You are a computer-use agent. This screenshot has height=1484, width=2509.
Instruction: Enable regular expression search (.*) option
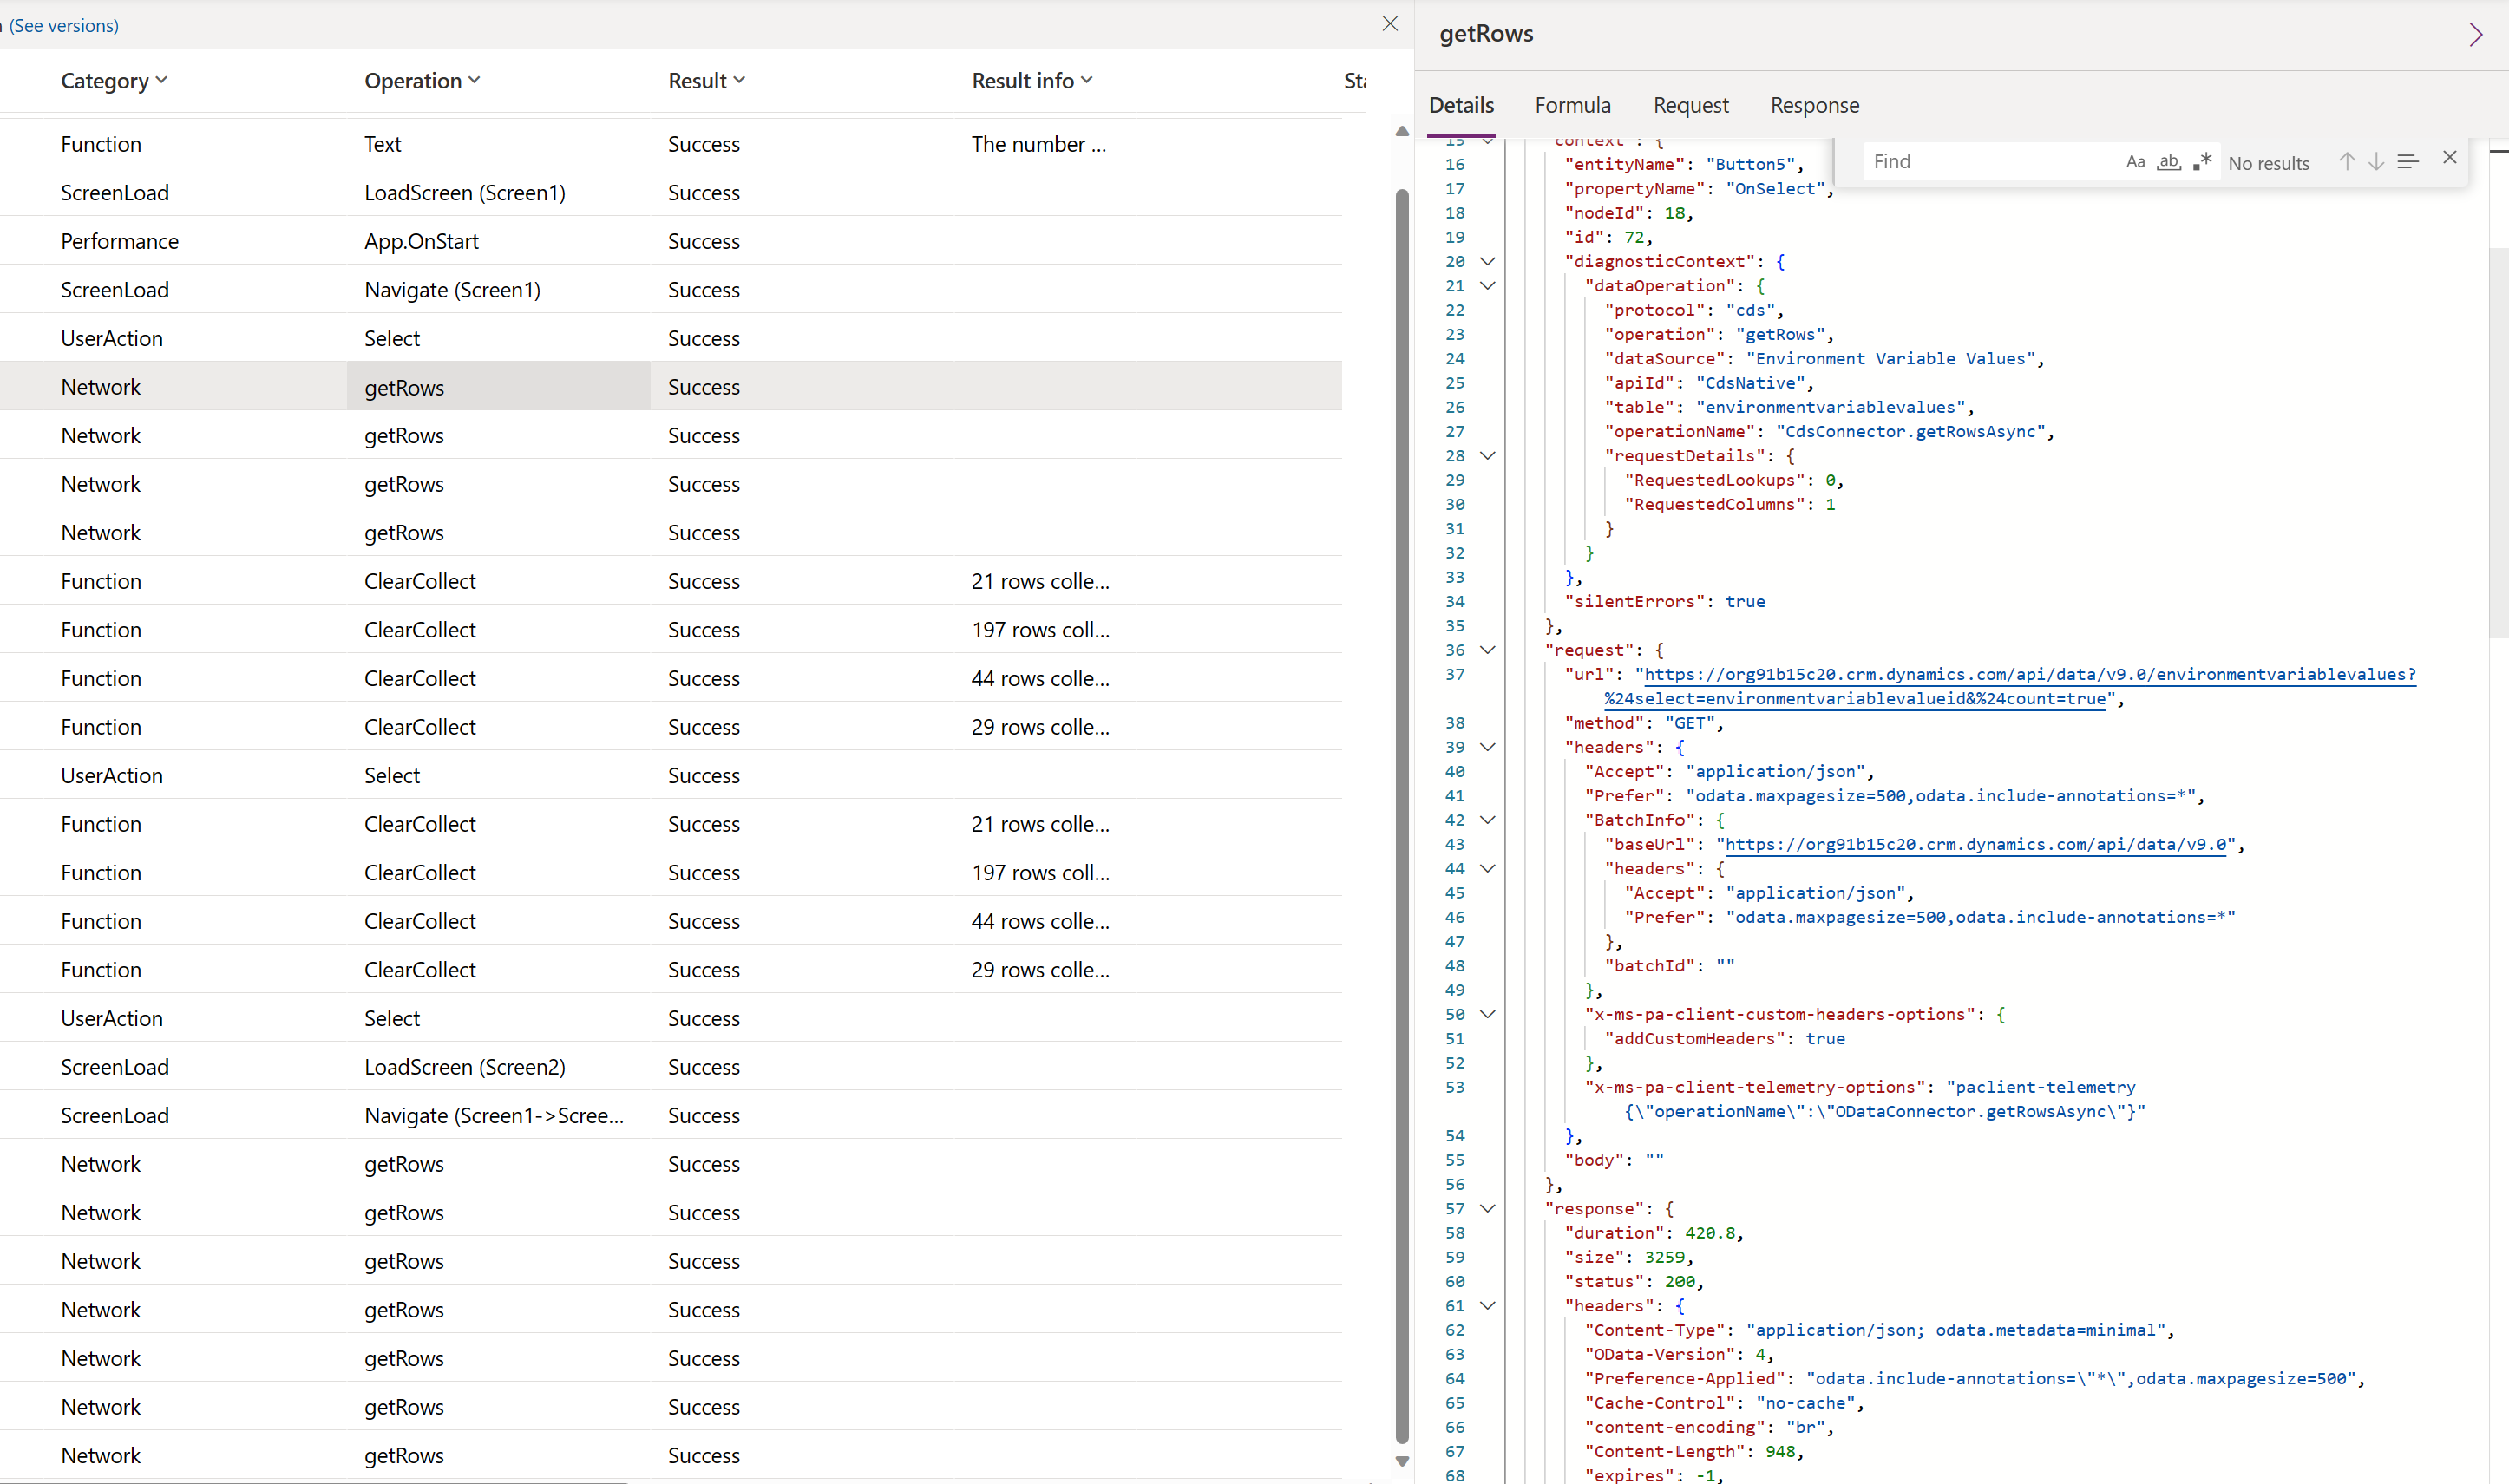(2202, 160)
